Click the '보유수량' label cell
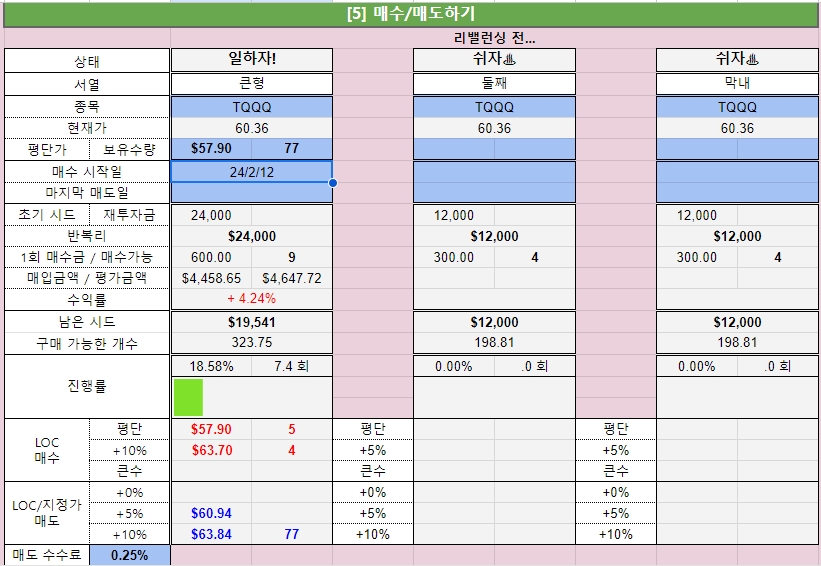Screen dimensions: 821x566 (x=129, y=150)
